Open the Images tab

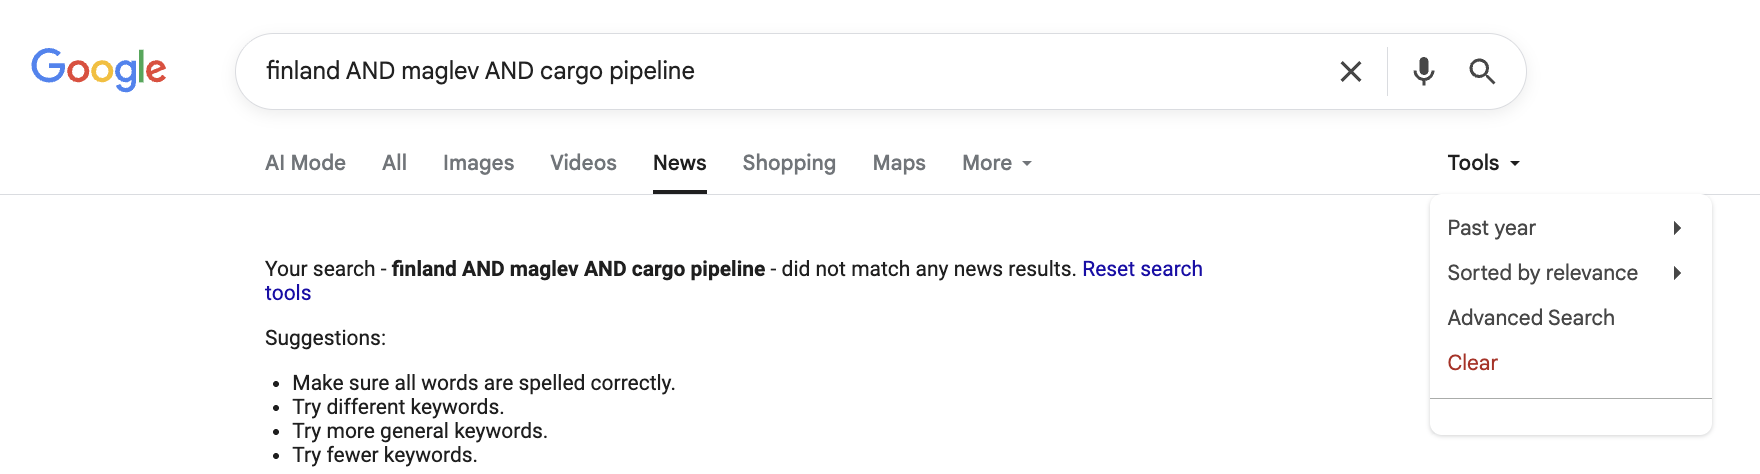pos(478,163)
